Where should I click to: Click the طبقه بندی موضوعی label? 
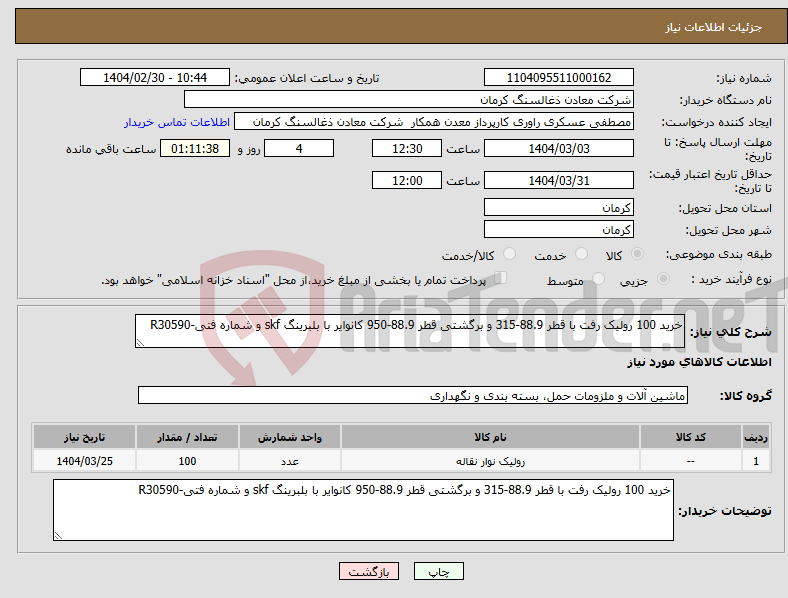[719, 255]
